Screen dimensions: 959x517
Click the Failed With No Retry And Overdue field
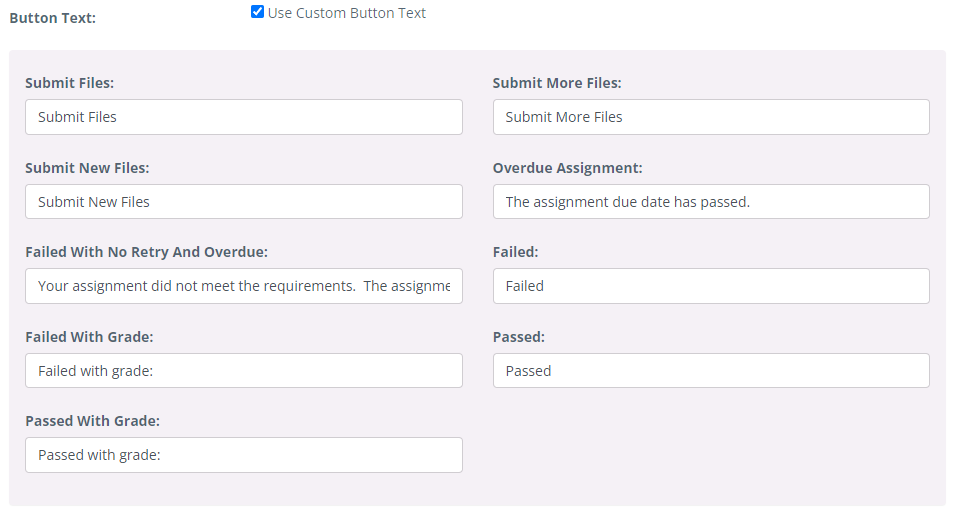(x=244, y=286)
